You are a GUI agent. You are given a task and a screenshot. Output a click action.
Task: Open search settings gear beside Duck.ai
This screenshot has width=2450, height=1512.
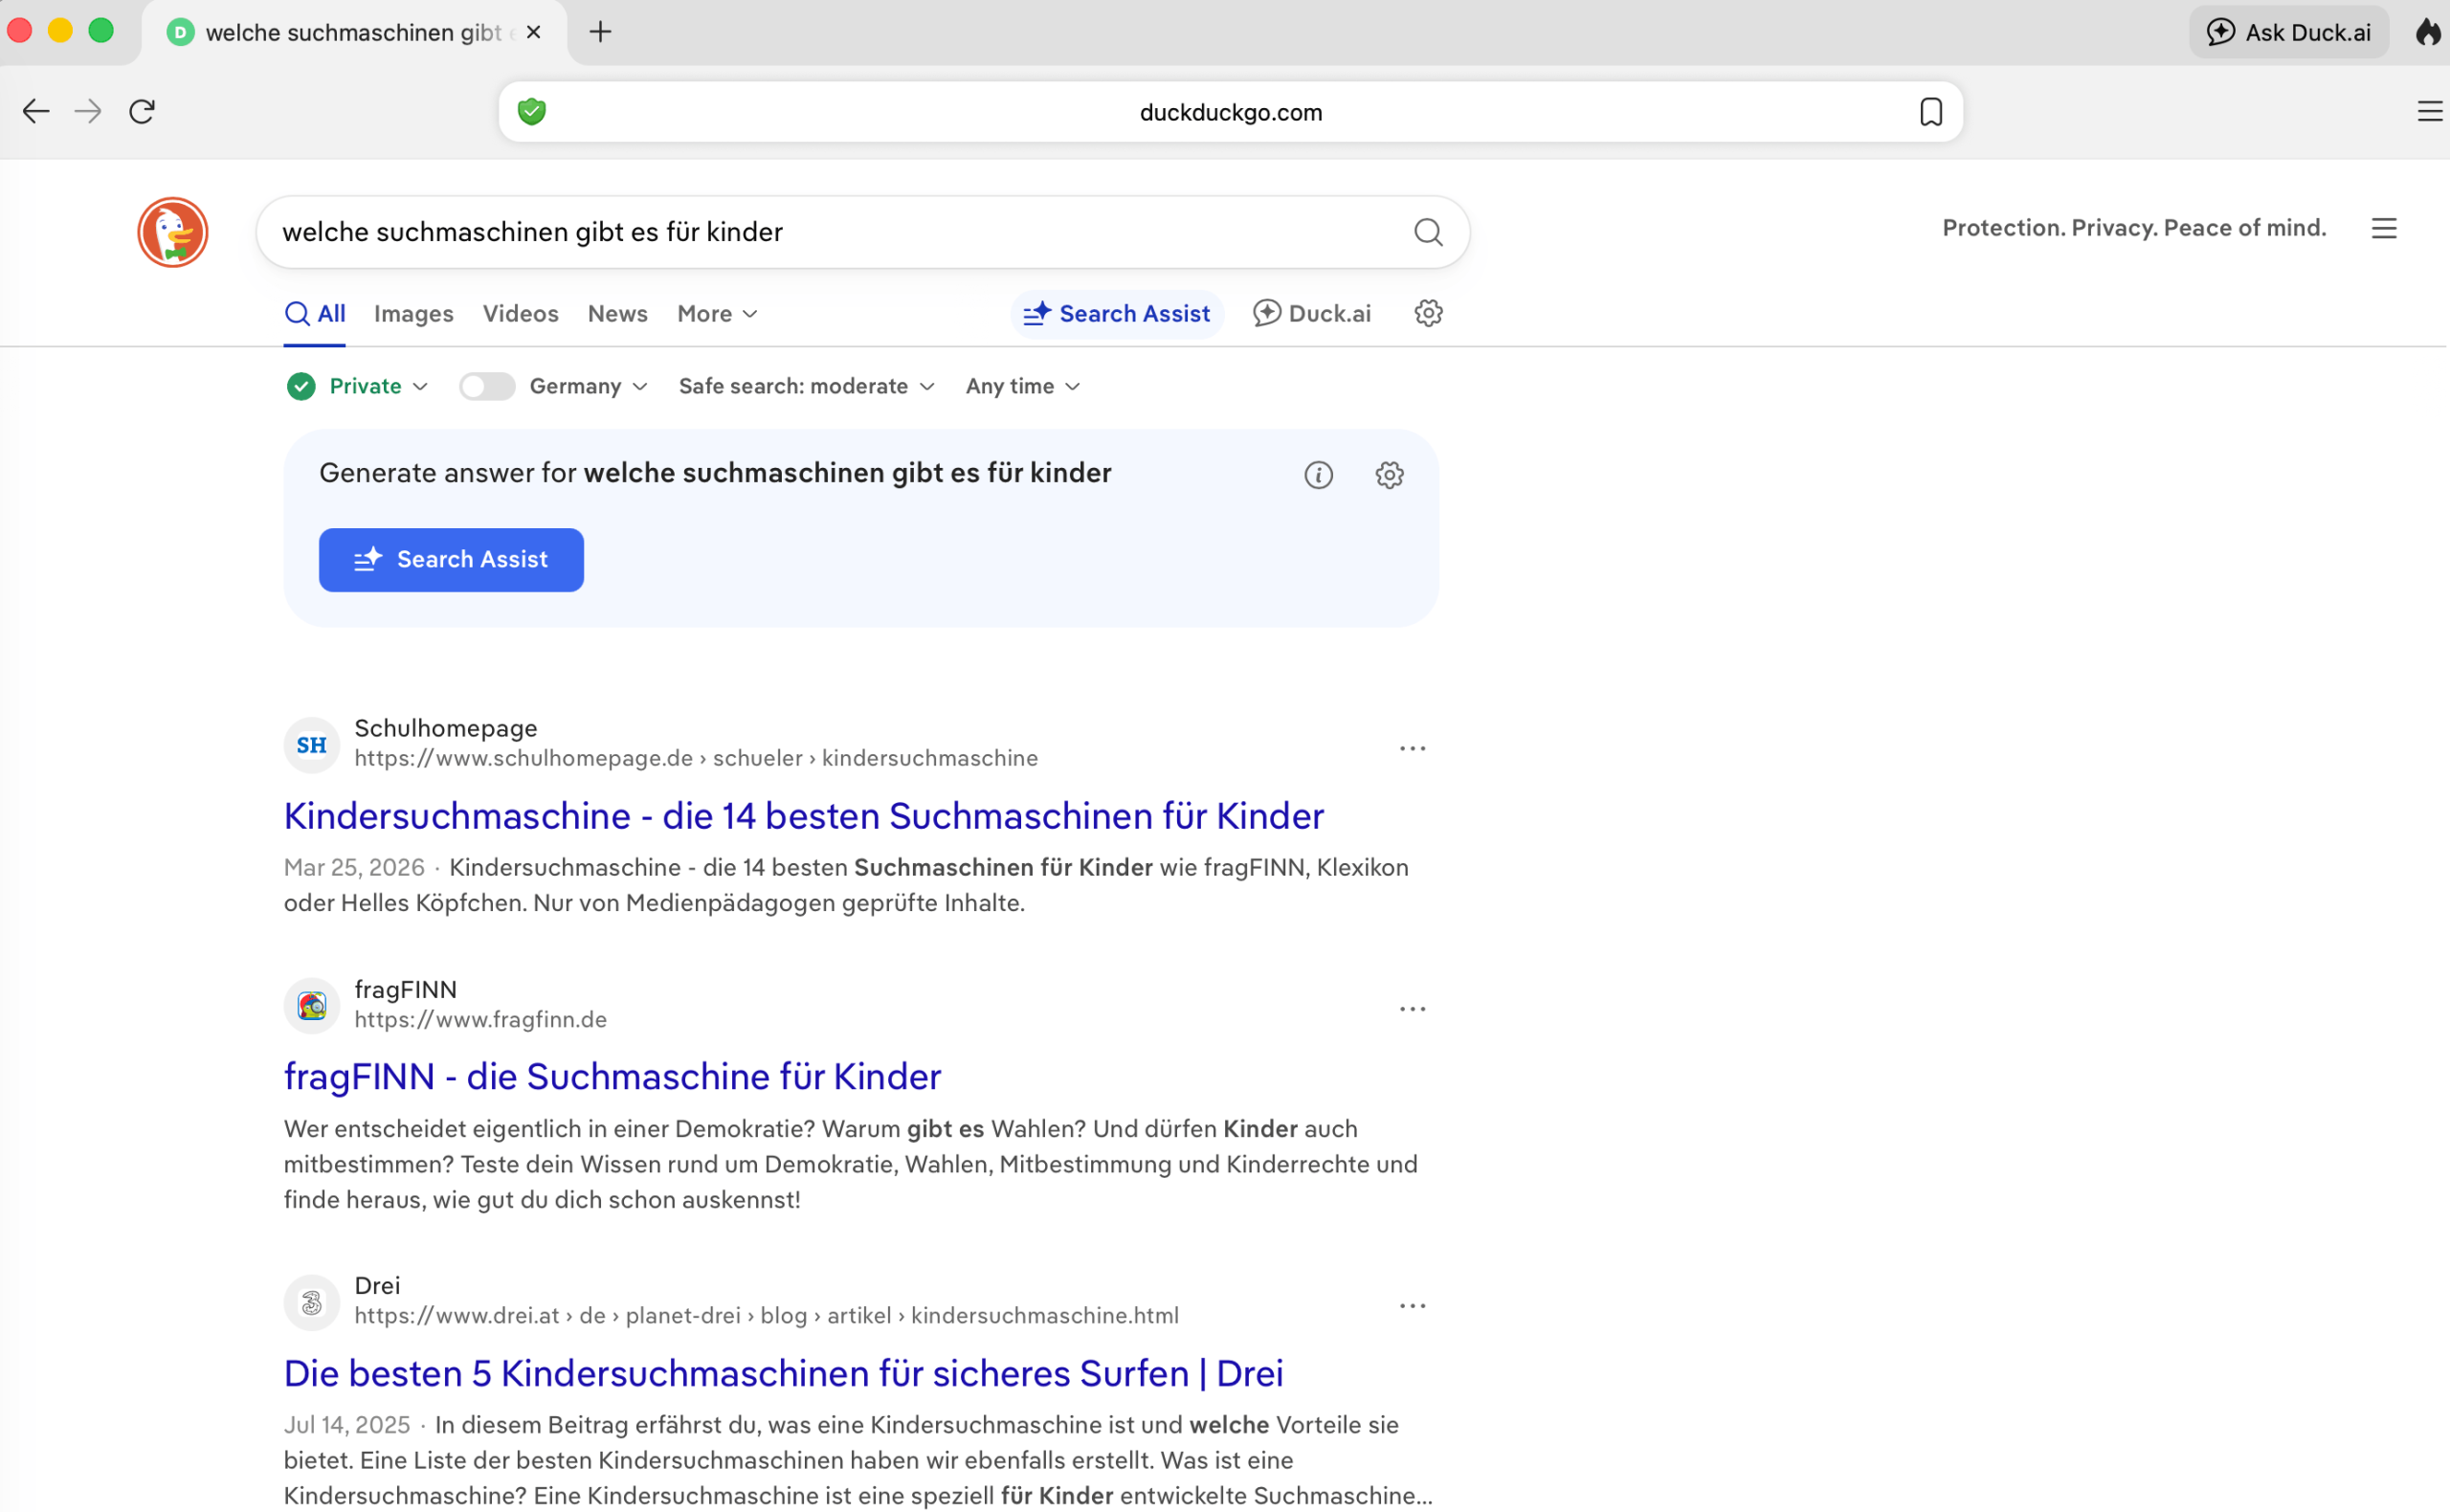click(x=1428, y=313)
